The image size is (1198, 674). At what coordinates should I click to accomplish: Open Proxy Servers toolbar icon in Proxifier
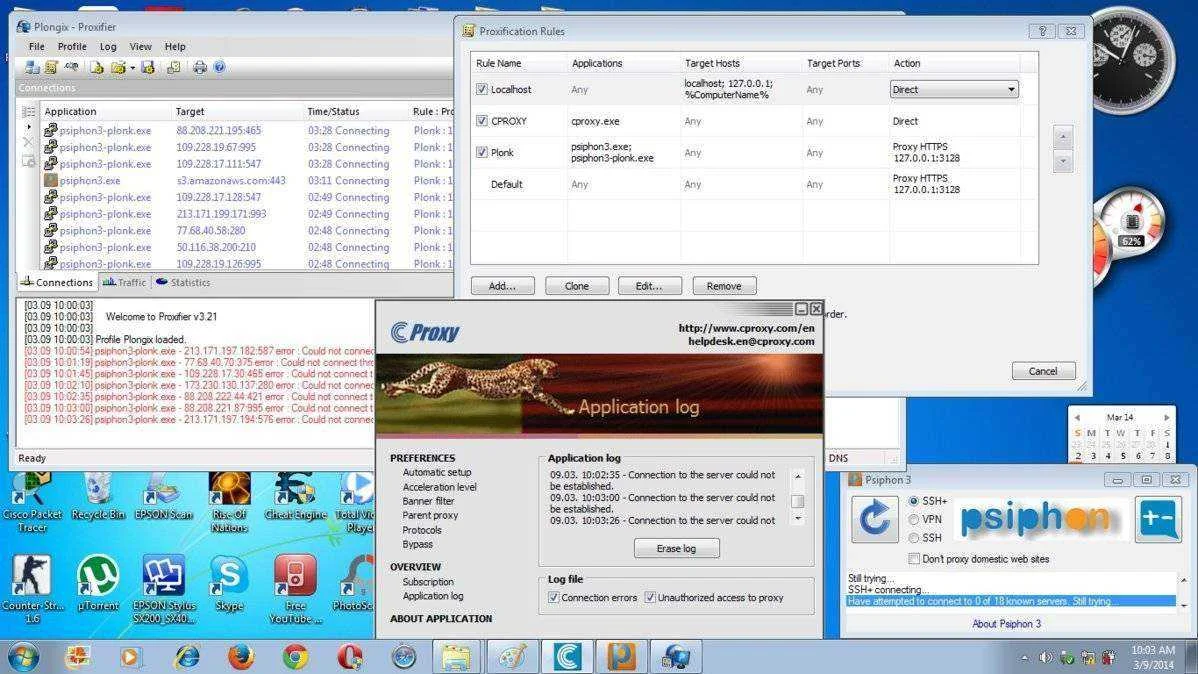32,67
